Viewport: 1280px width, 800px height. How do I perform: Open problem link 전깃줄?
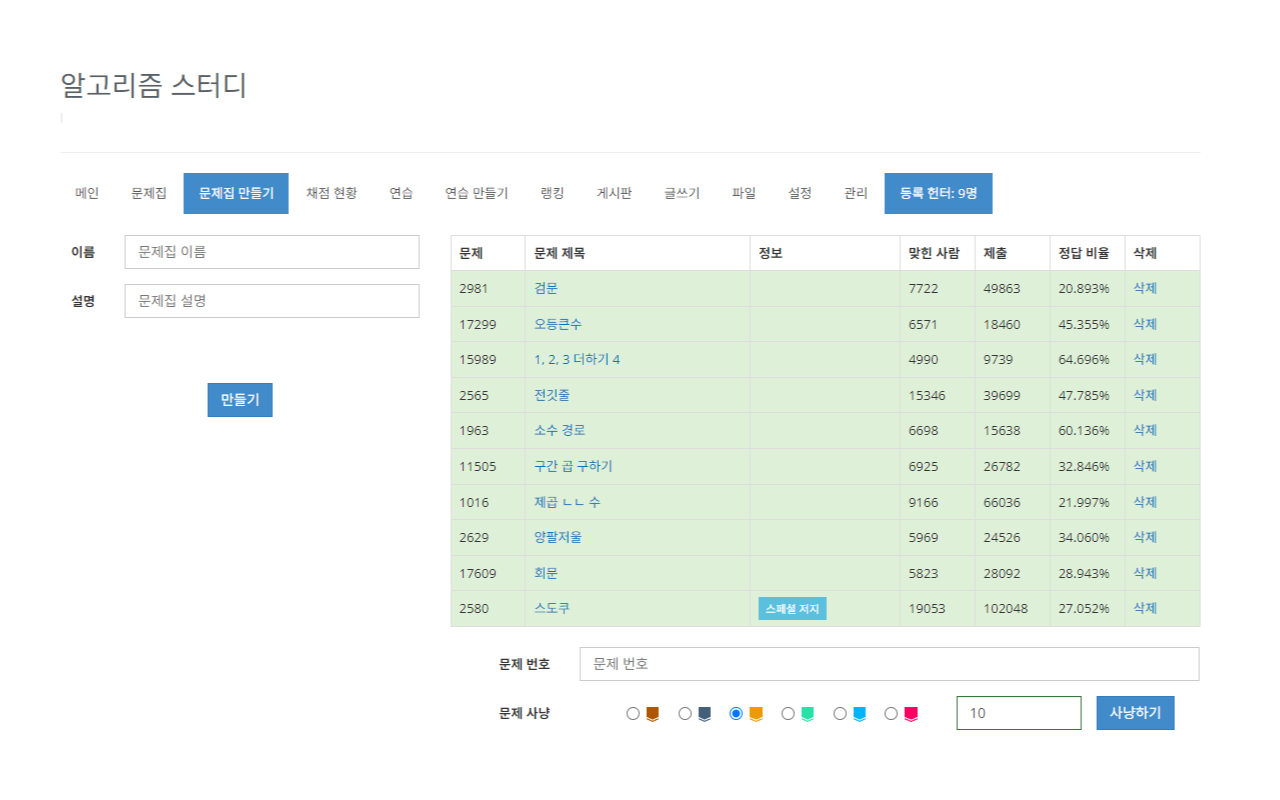[x=552, y=395]
